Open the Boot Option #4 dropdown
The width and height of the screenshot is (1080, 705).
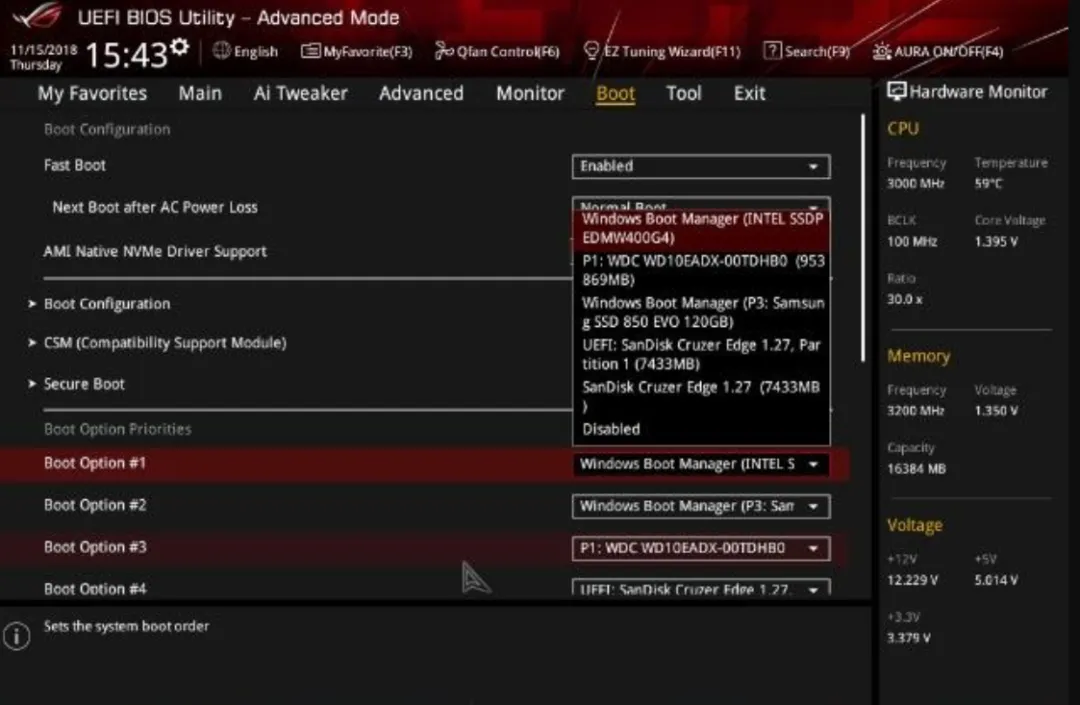coord(700,587)
